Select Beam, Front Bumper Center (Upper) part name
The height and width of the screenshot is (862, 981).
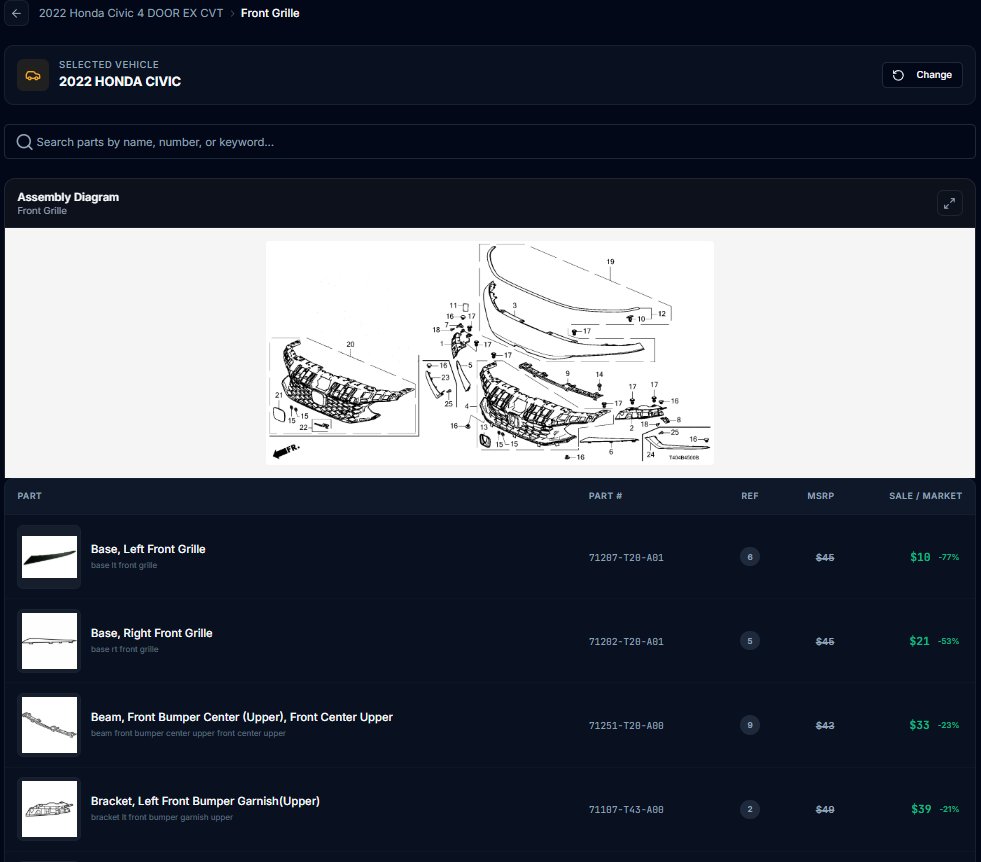[241, 717]
